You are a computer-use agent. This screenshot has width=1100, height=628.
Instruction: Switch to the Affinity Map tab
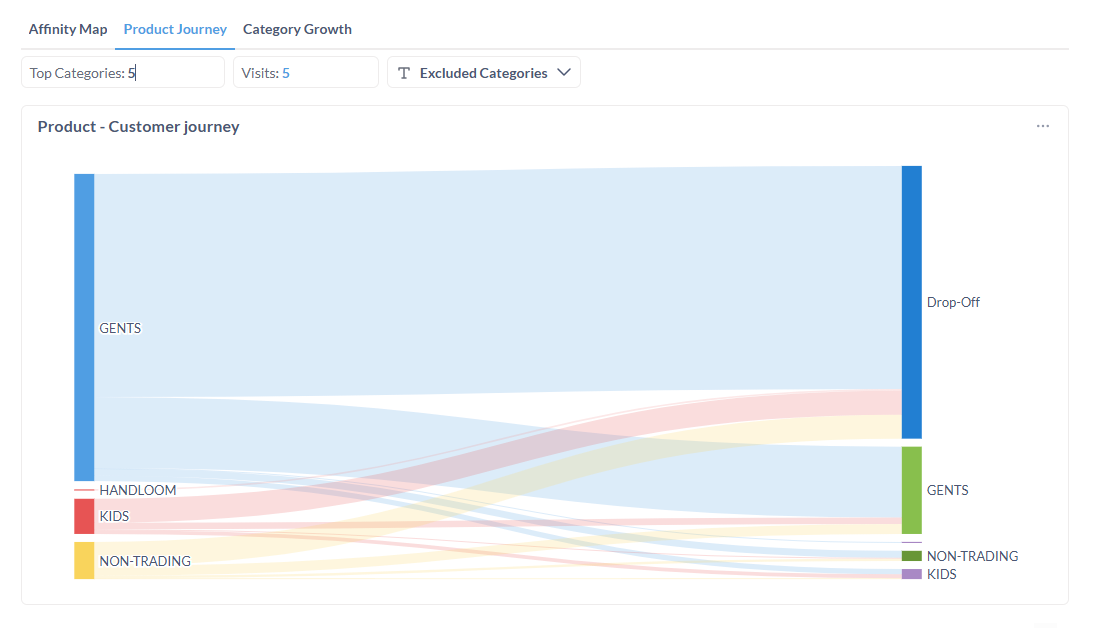click(x=68, y=29)
